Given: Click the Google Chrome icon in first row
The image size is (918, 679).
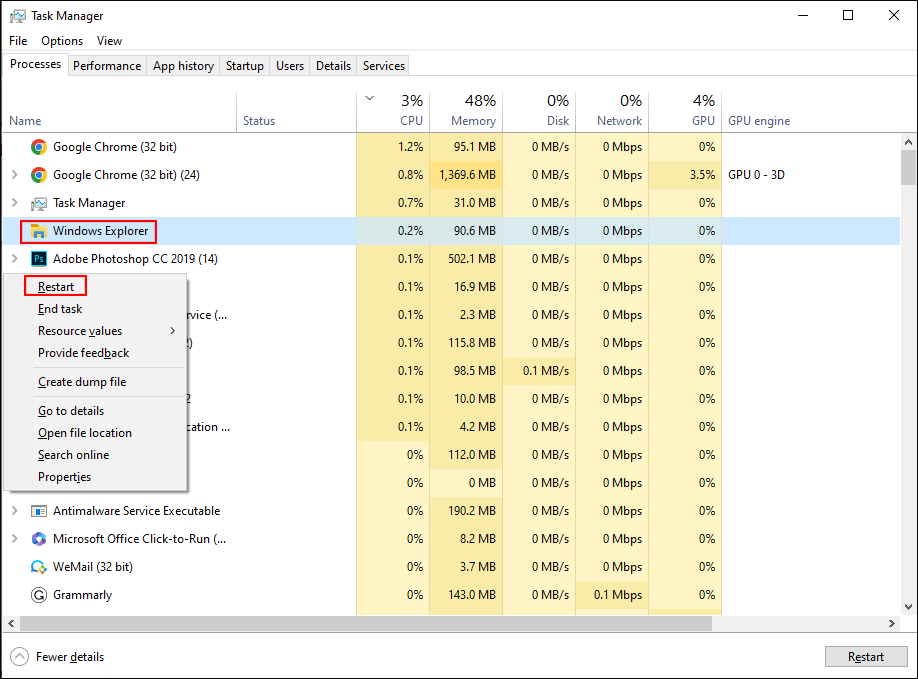Looking at the screenshot, I should (39, 147).
